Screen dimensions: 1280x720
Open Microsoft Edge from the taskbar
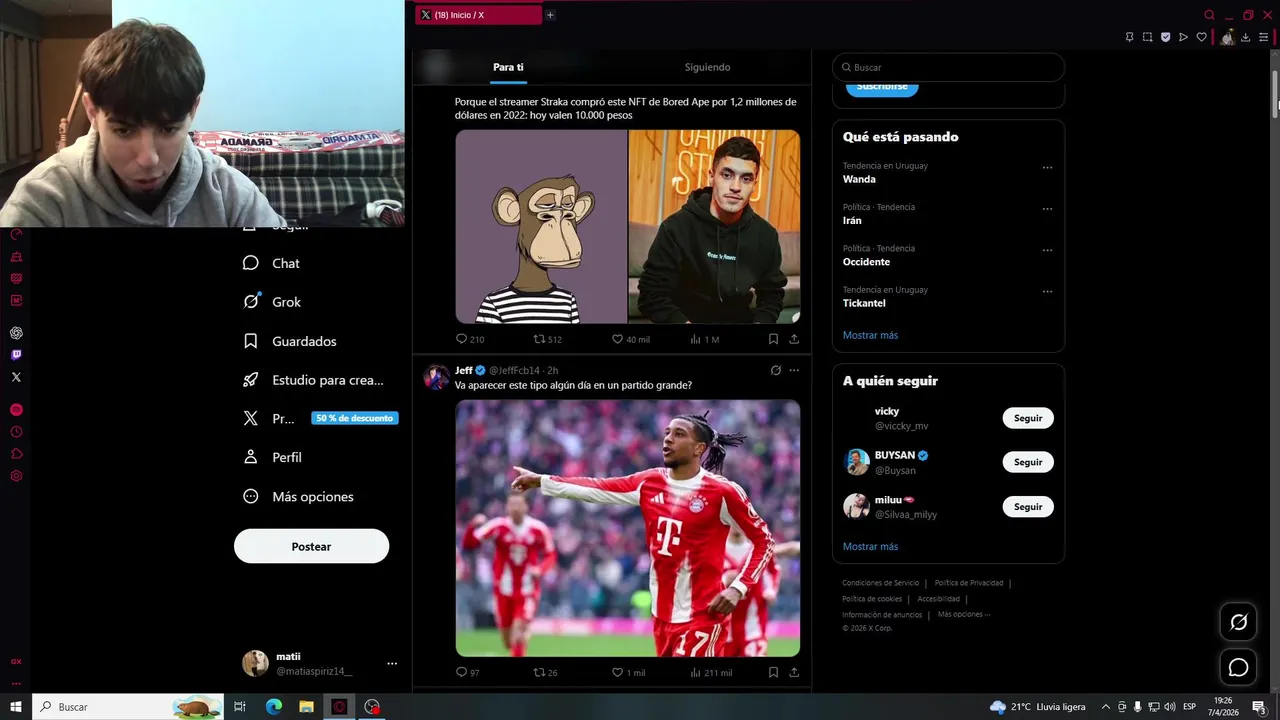pyautogui.click(x=273, y=707)
